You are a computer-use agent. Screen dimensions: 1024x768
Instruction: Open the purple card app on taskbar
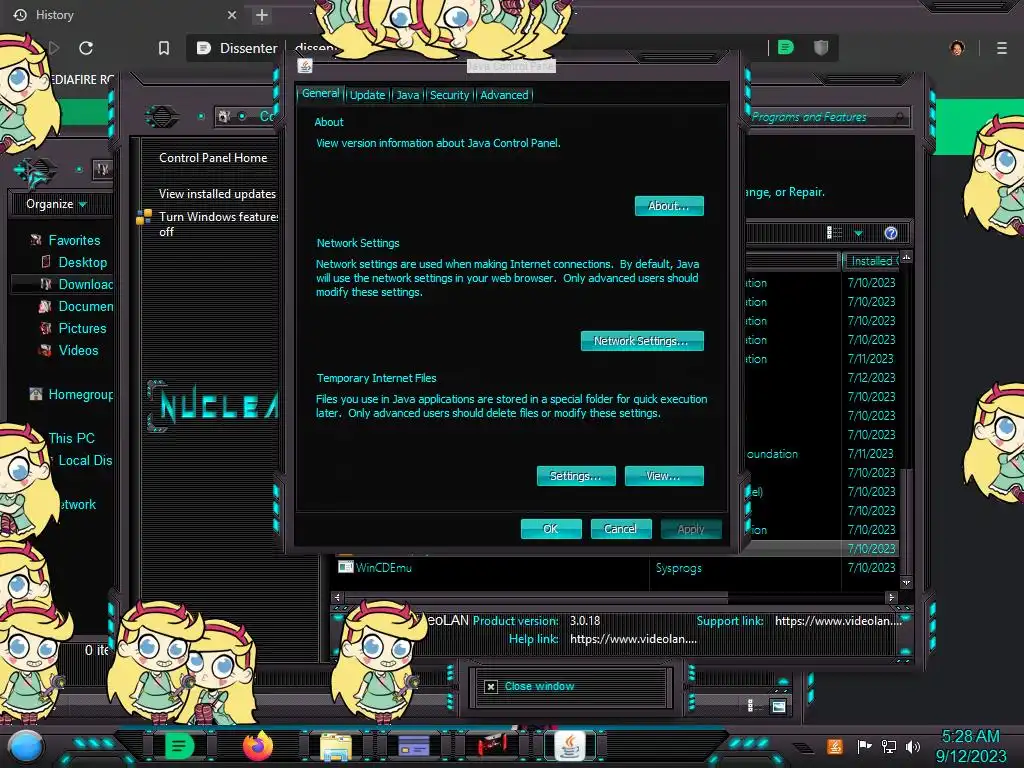click(413, 746)
